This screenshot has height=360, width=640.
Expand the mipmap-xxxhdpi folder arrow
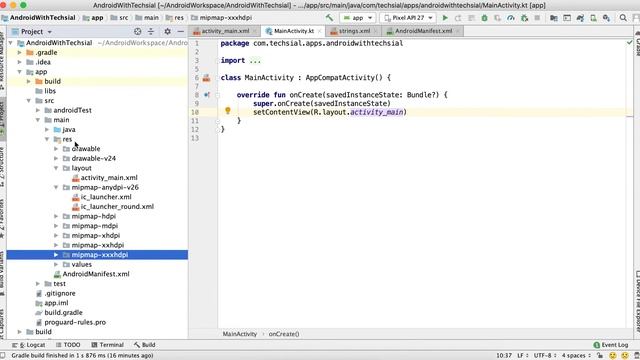click(56, 255)
